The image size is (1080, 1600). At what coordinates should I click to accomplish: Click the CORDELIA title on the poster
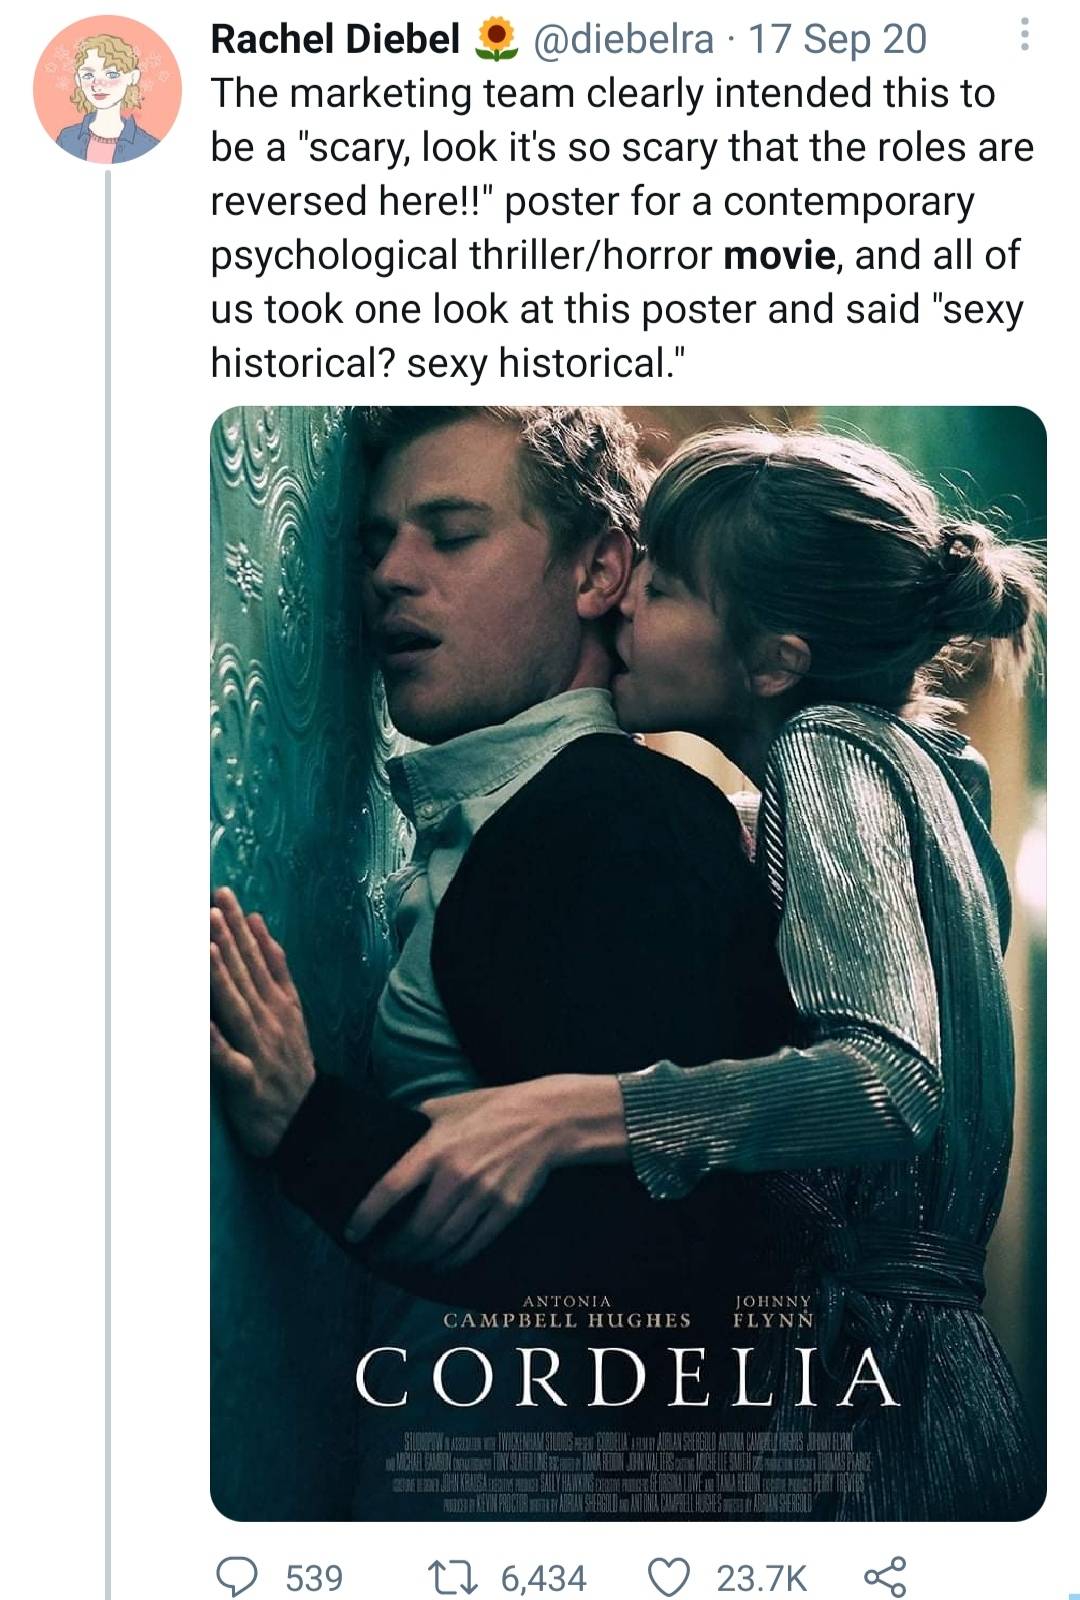pyautogui.click(x=628, y=1377)
